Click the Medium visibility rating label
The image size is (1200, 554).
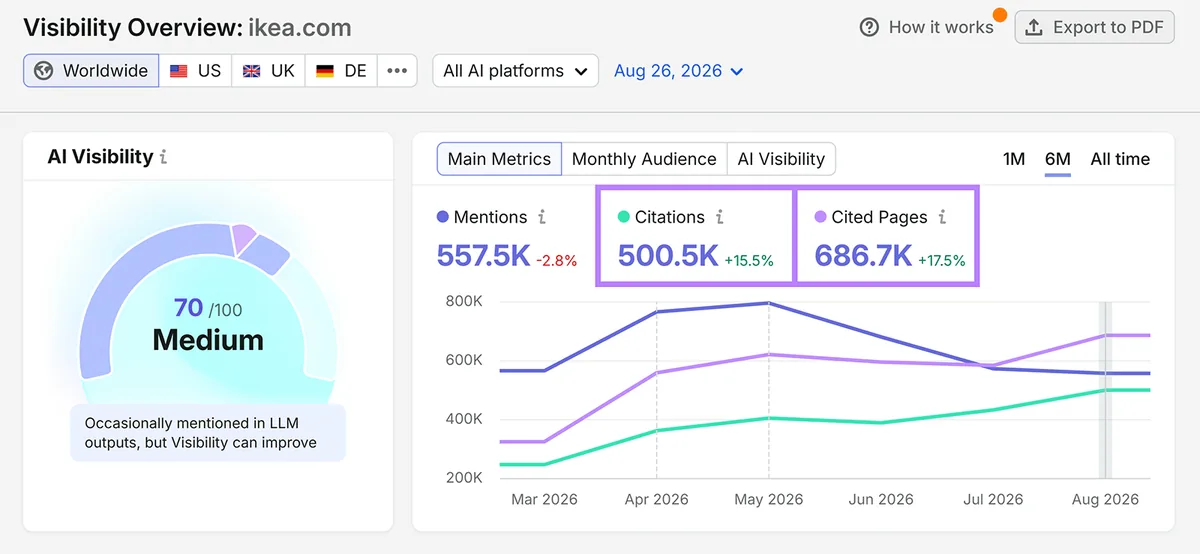[208, 340]
